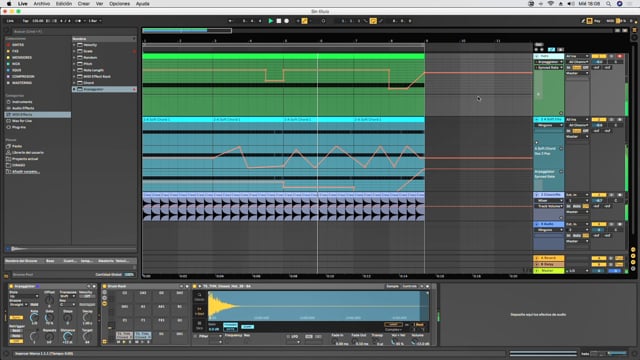The image size is (640, 360).
Task: Select the Arpeggiator item in browser list
Action: pos(104,89)
